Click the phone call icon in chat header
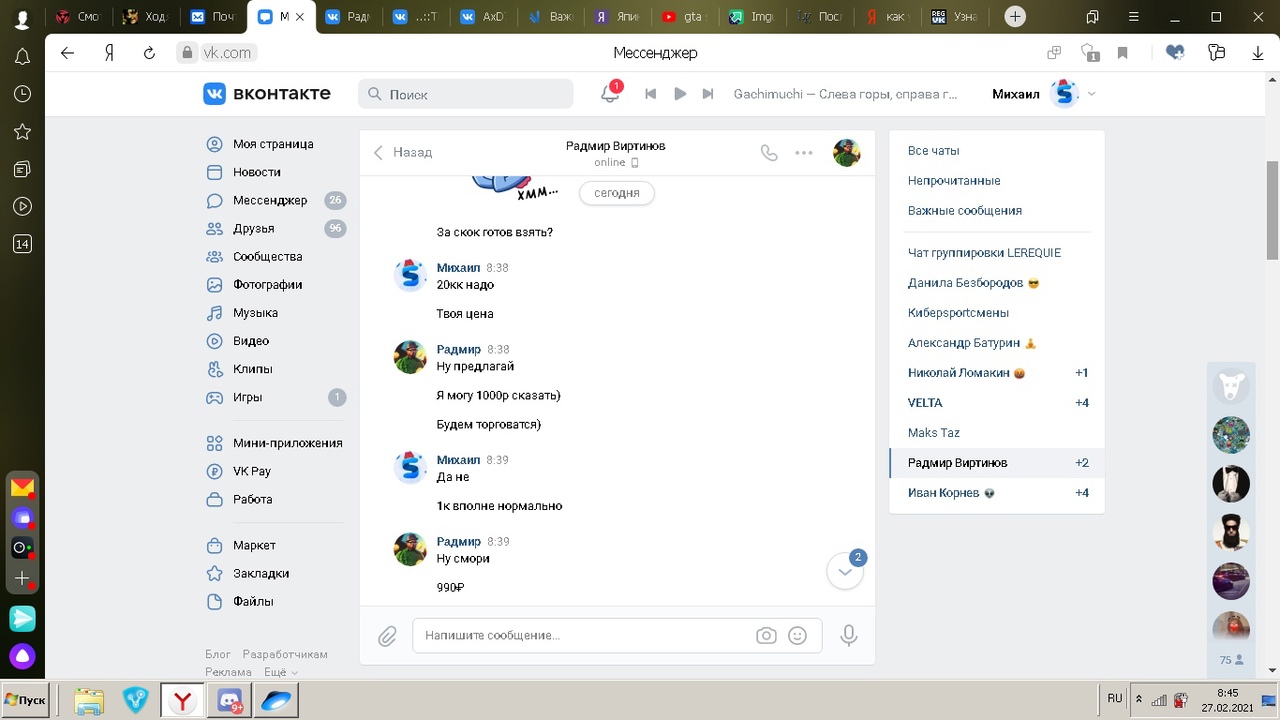 click(768, 153)
